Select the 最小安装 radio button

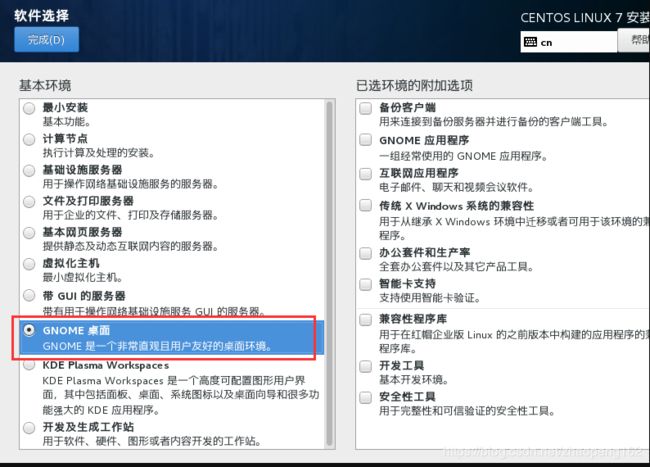(29, 109)
